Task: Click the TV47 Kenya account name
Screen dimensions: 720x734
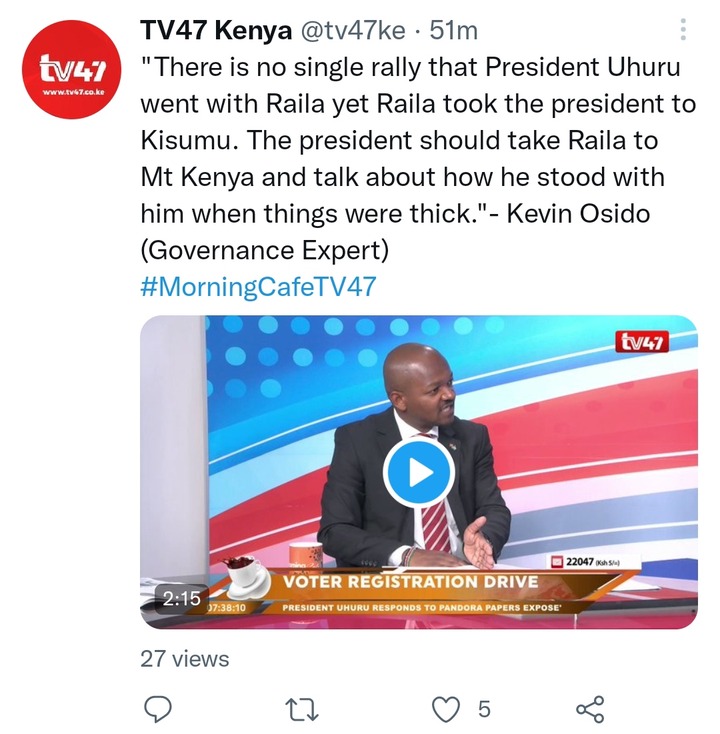Action: [x=216, y=30]
